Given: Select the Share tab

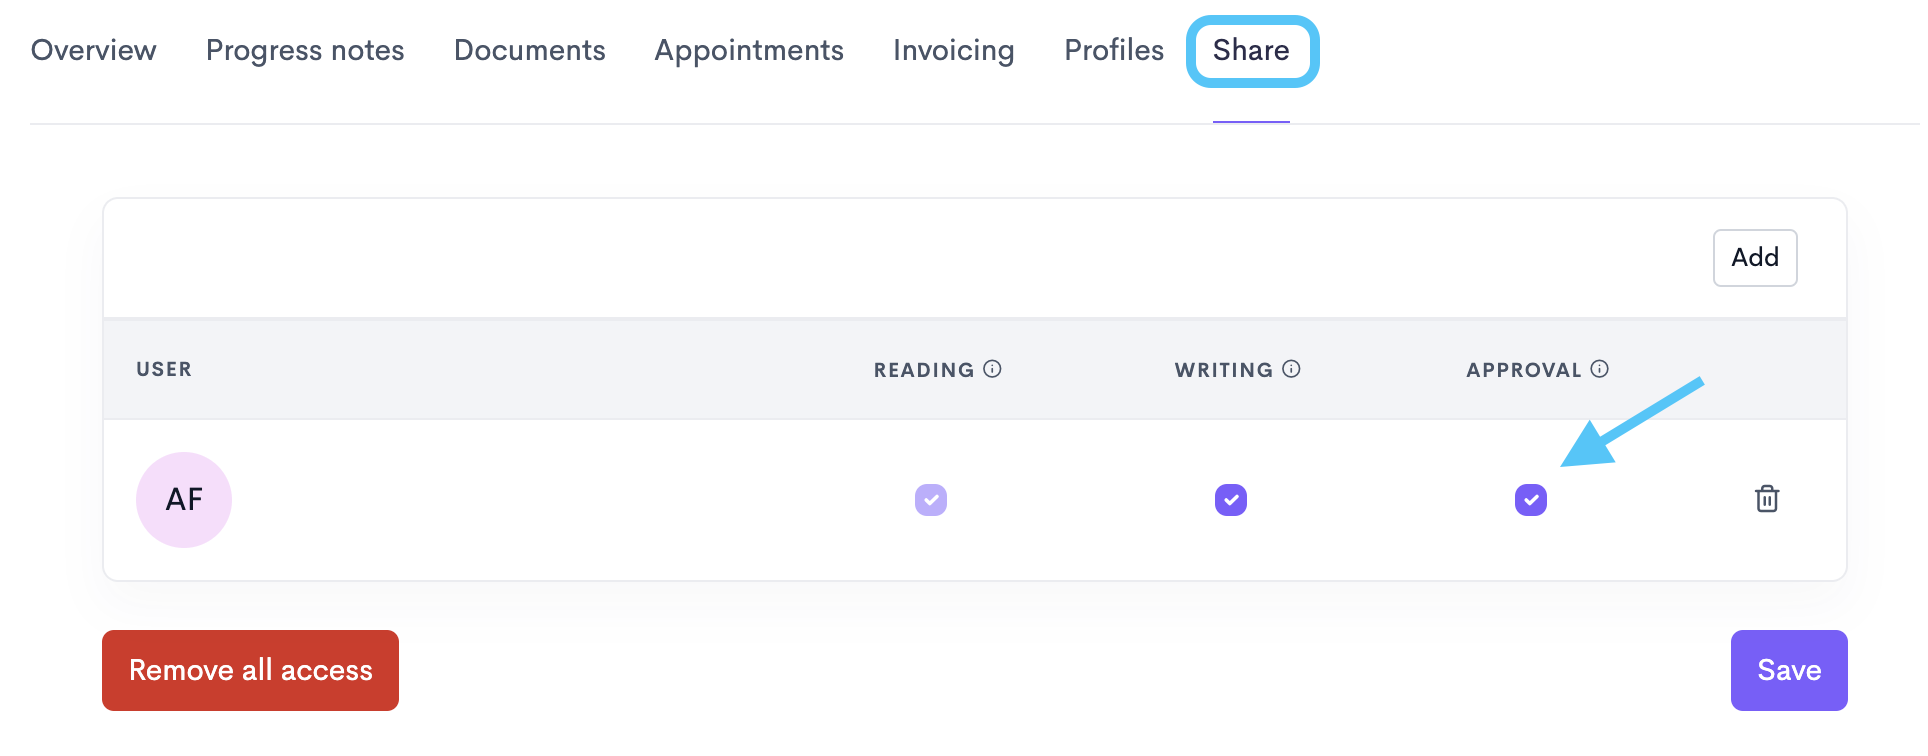Looking at the screenshot, I should tap(1251, 50).
